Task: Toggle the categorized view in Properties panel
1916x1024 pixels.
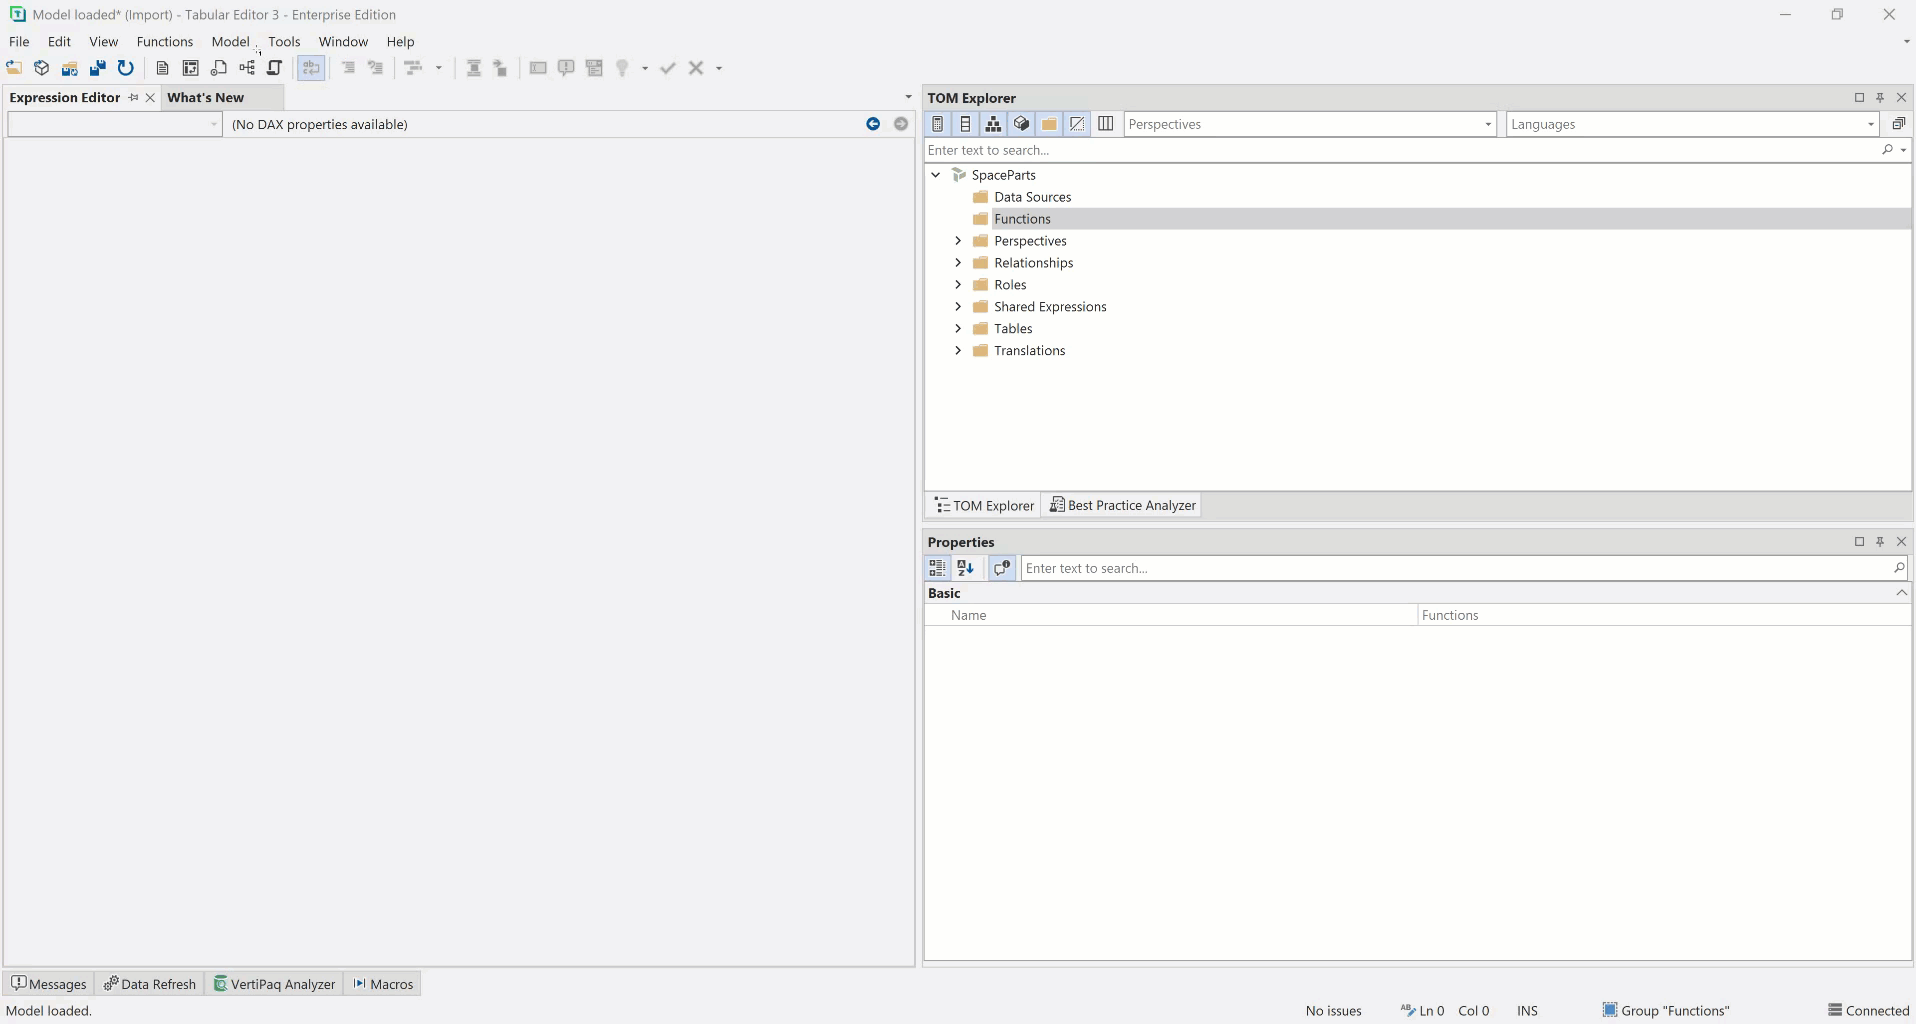Action: coord(937,568)
